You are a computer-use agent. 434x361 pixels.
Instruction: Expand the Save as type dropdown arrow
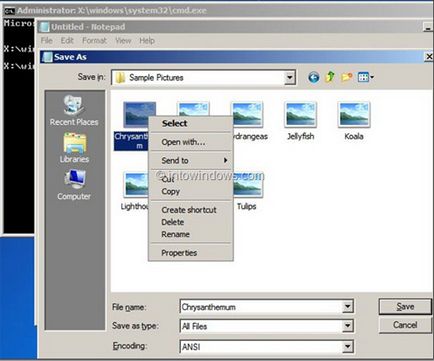[x=347, y=326]
